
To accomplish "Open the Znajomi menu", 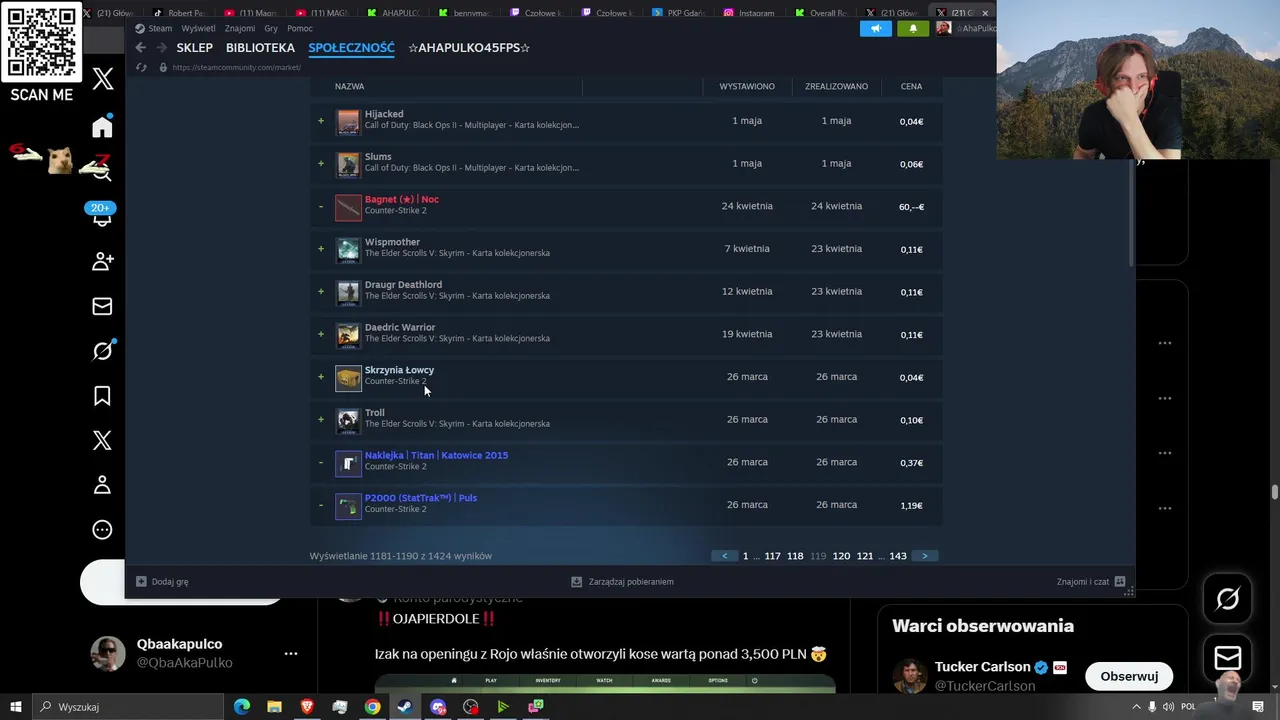I will pos(240,29).
